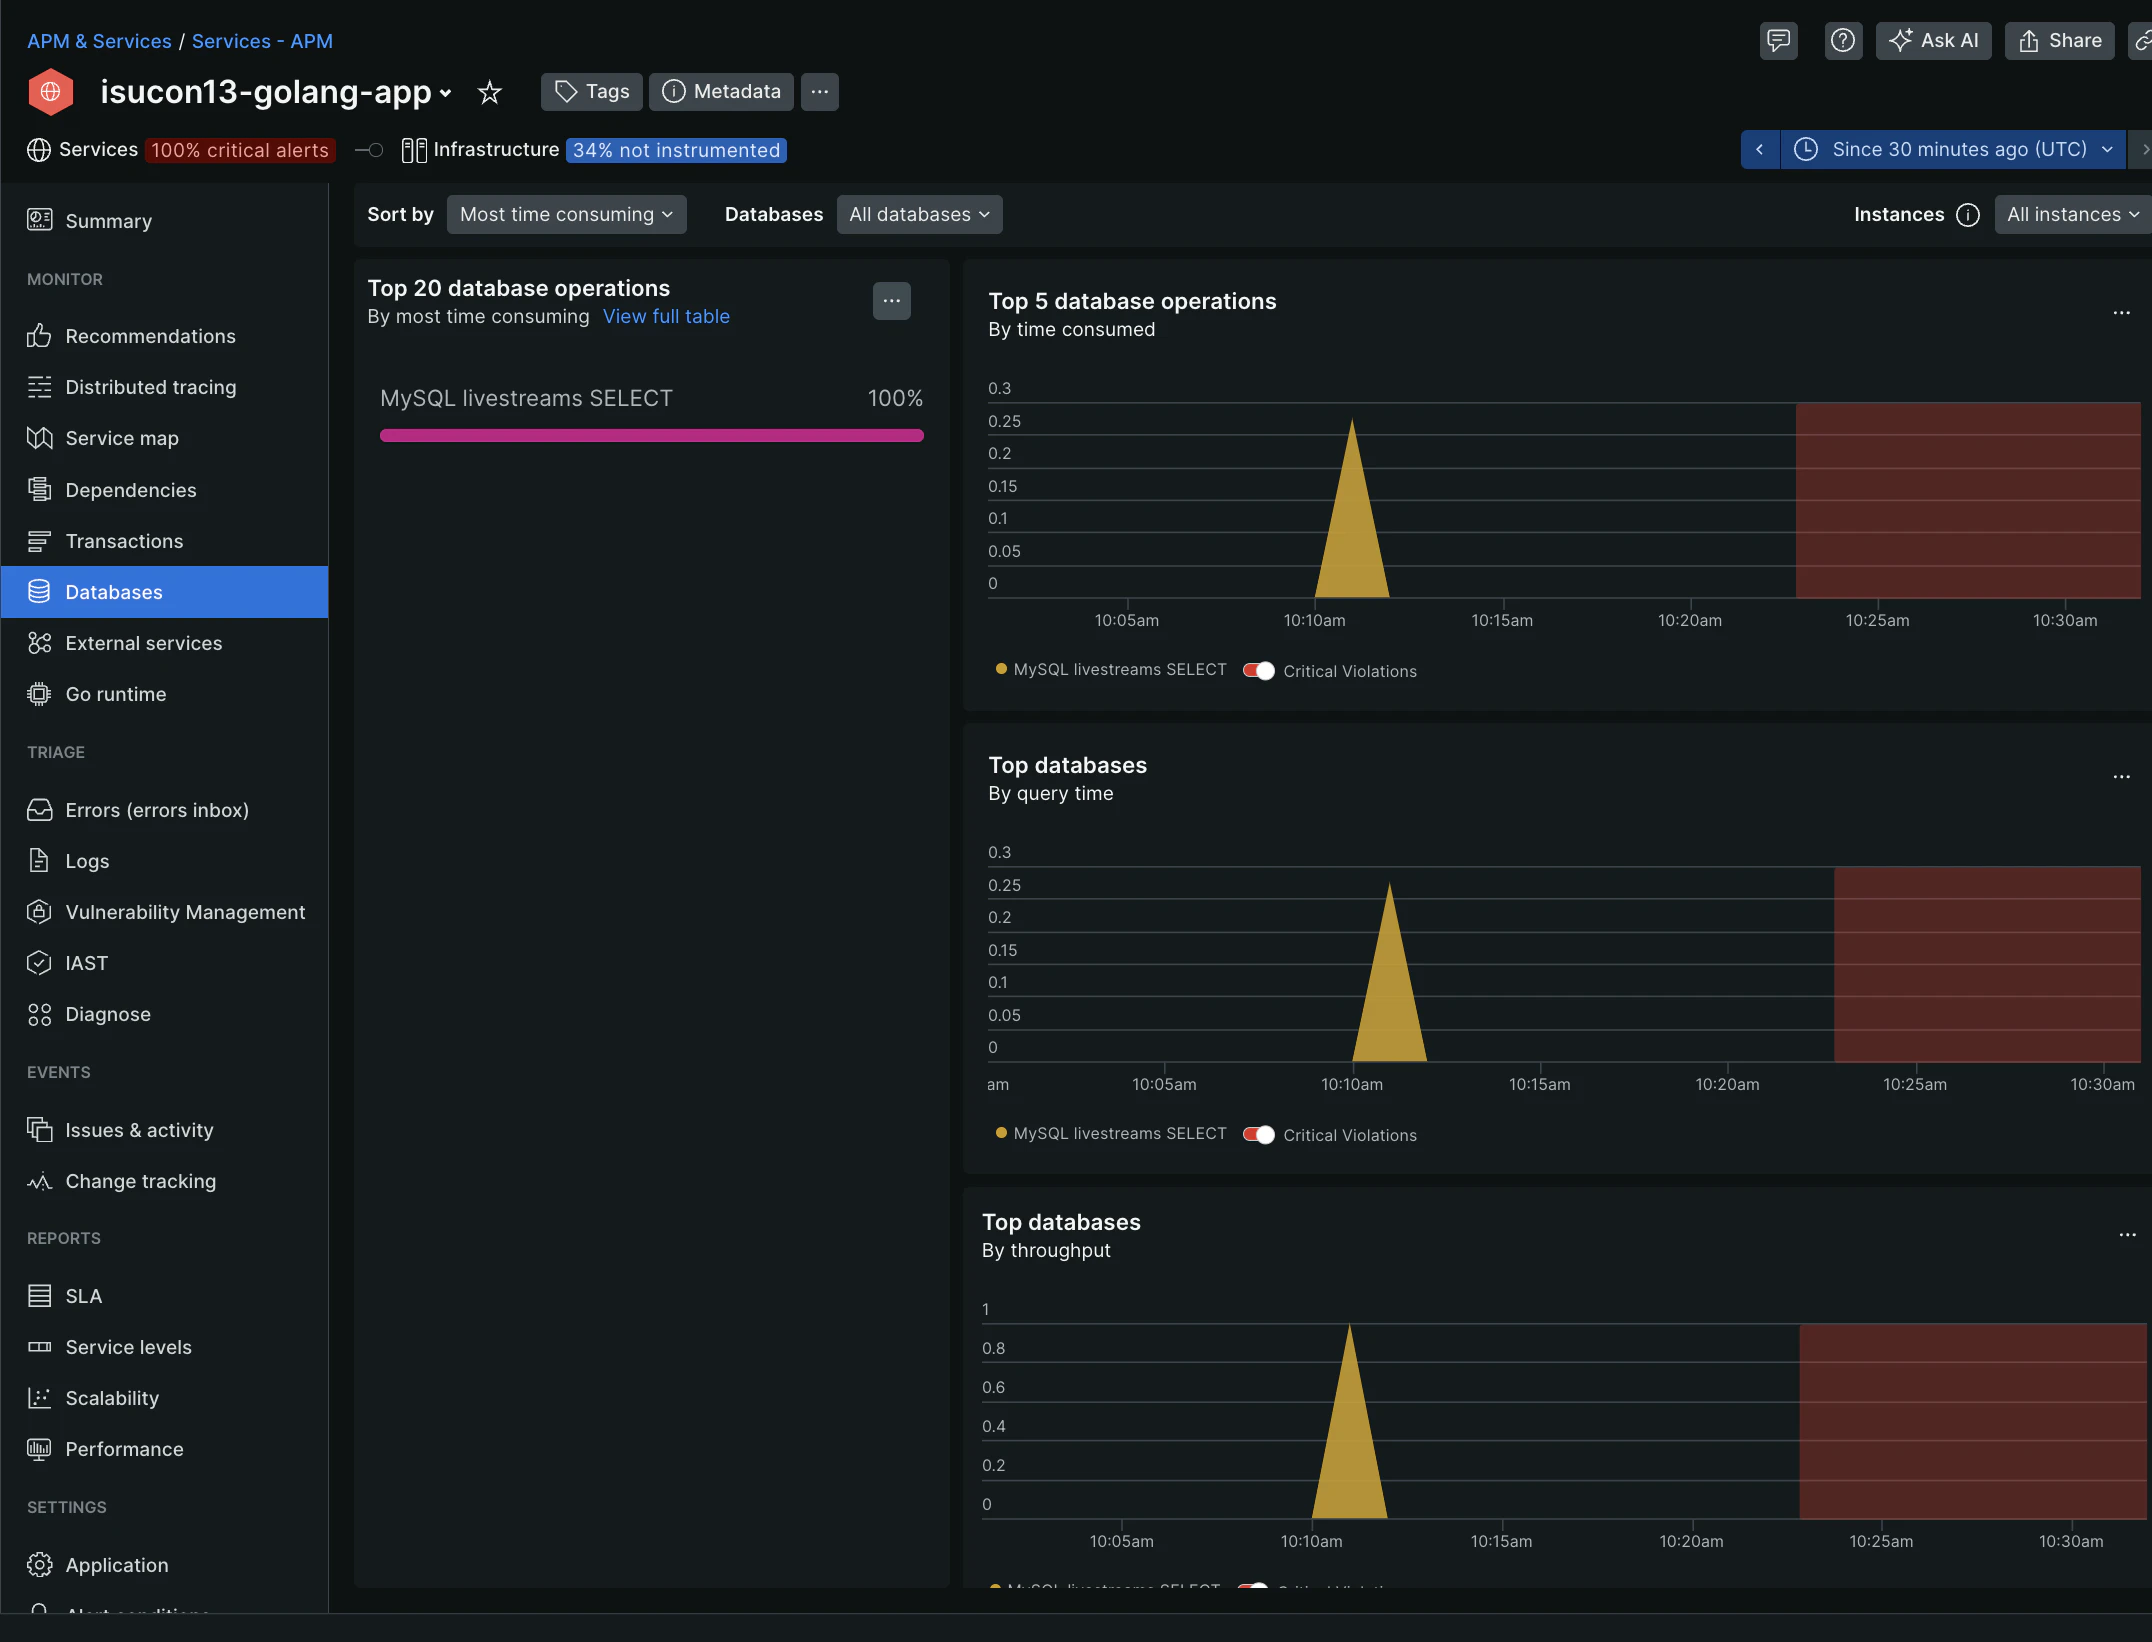Select Transactions in the sidebar
The width and height of the screenshot is (2152, 1642).
[164, 541]
